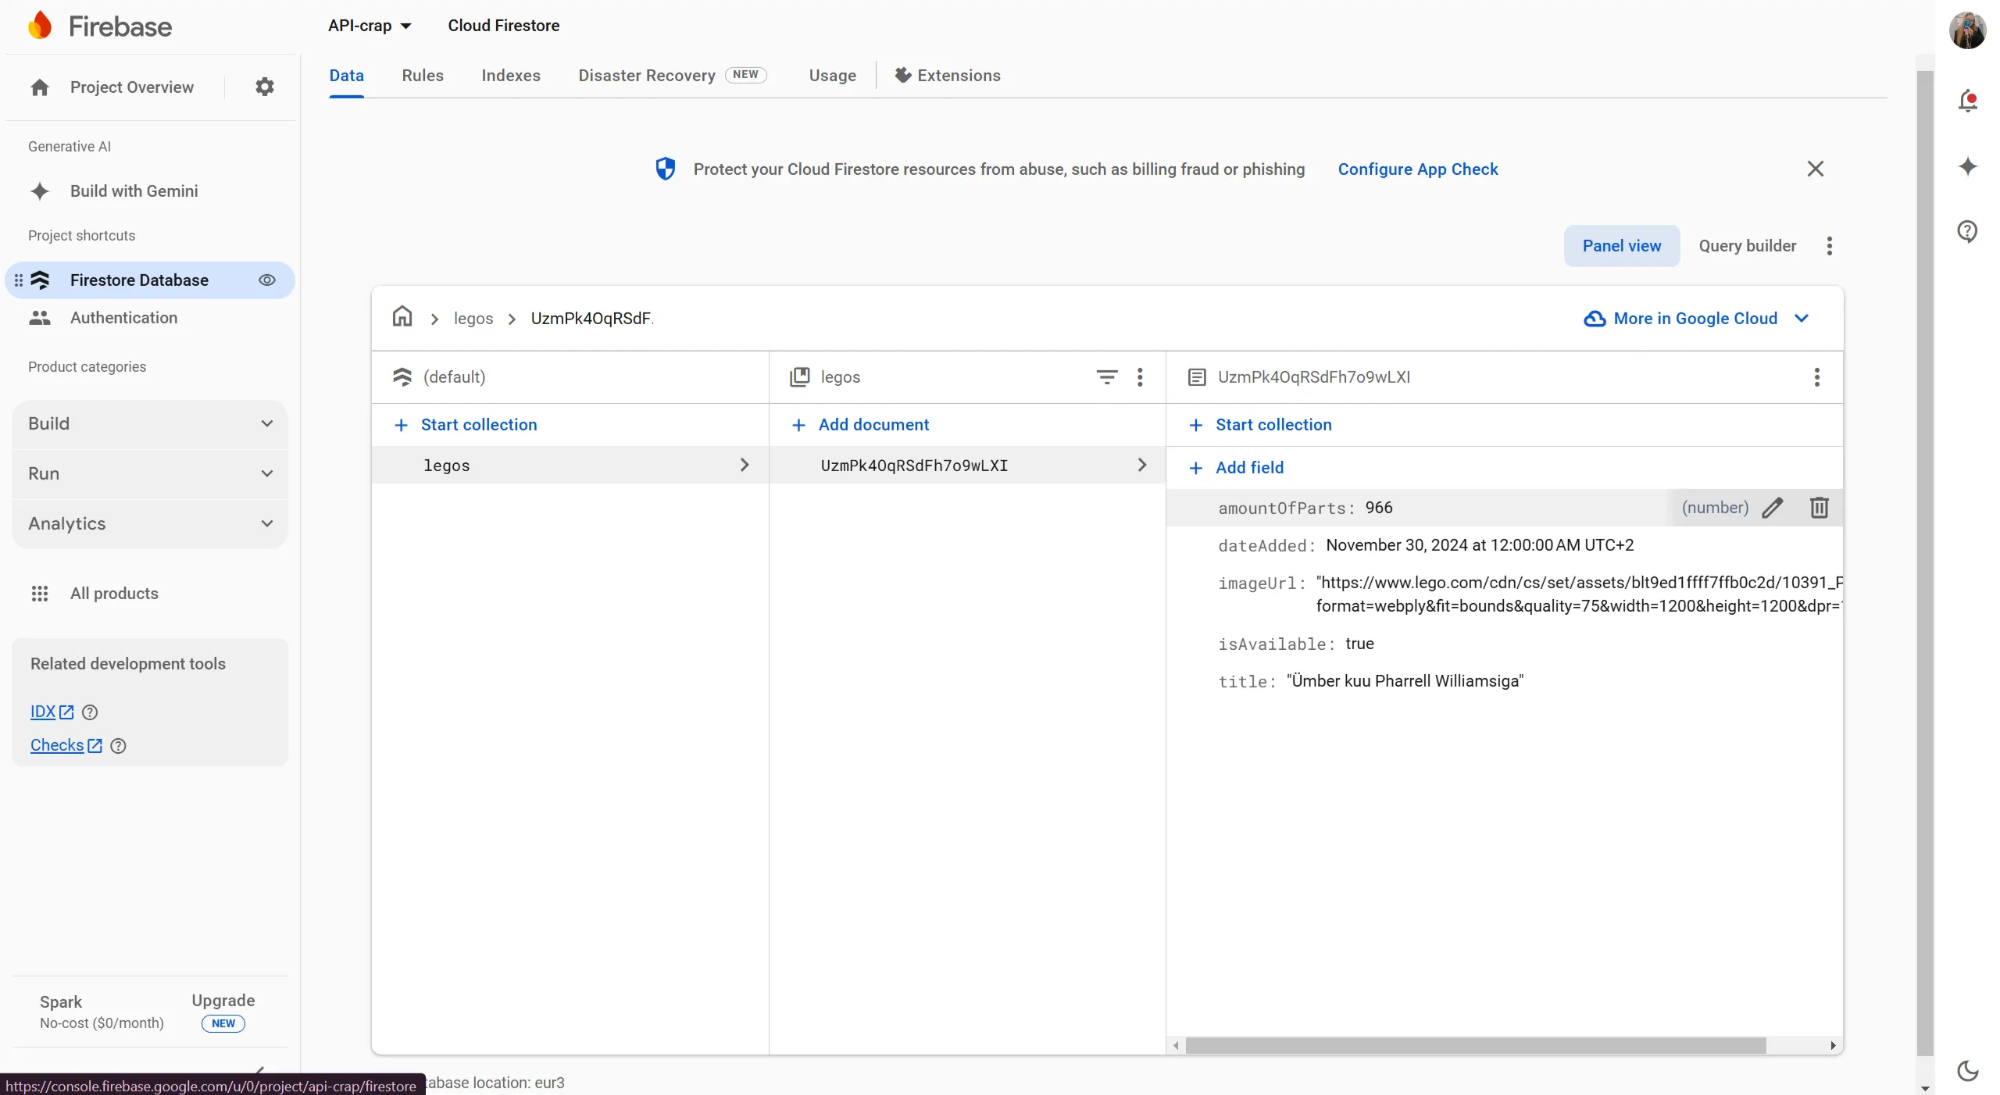
Task: Click the Firestore Database waves icon
Action: tap(40, 280)
